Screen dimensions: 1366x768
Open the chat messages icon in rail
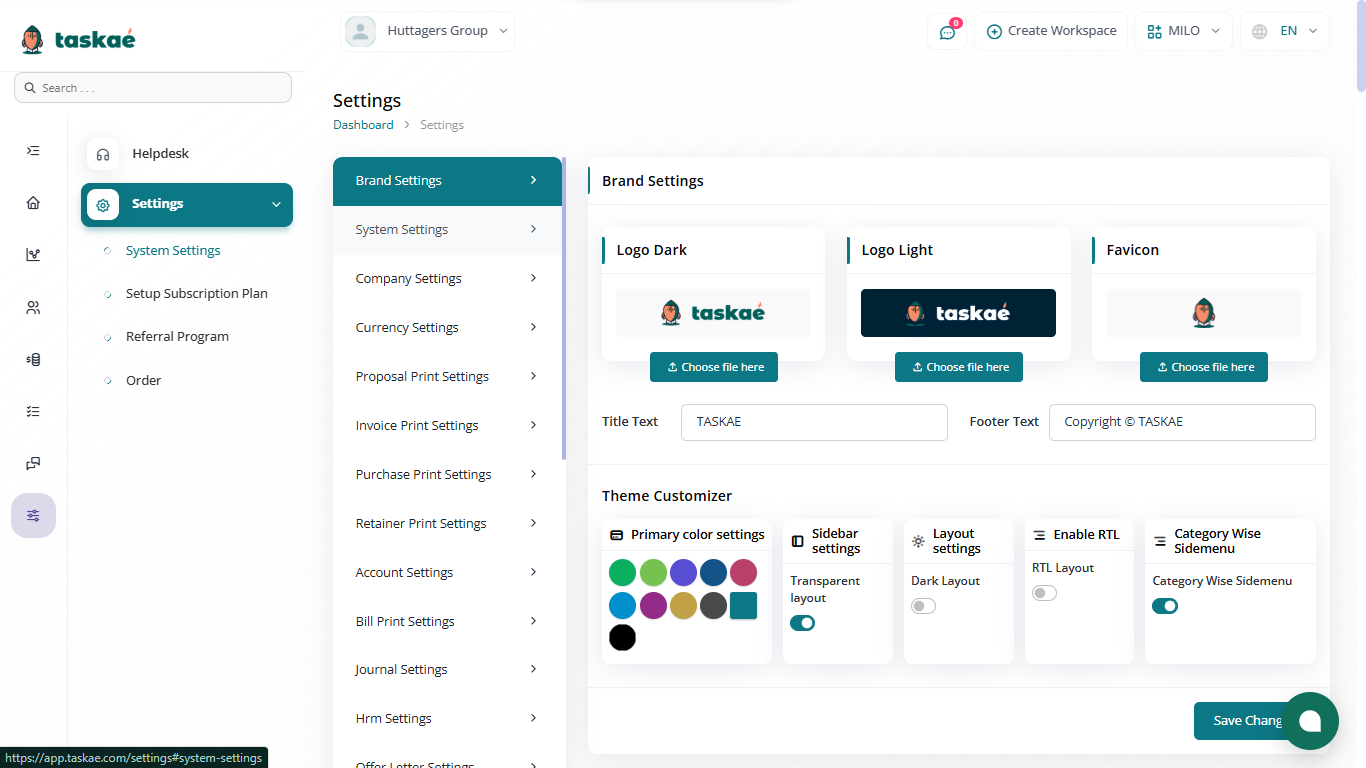pos(33,463)
